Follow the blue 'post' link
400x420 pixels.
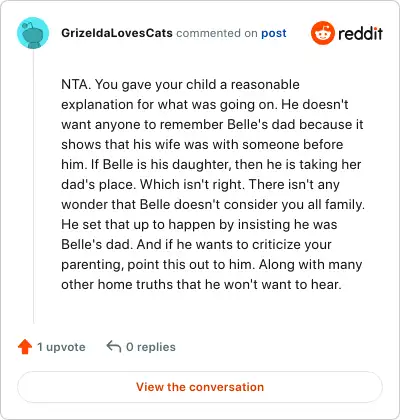pos(274,33)
